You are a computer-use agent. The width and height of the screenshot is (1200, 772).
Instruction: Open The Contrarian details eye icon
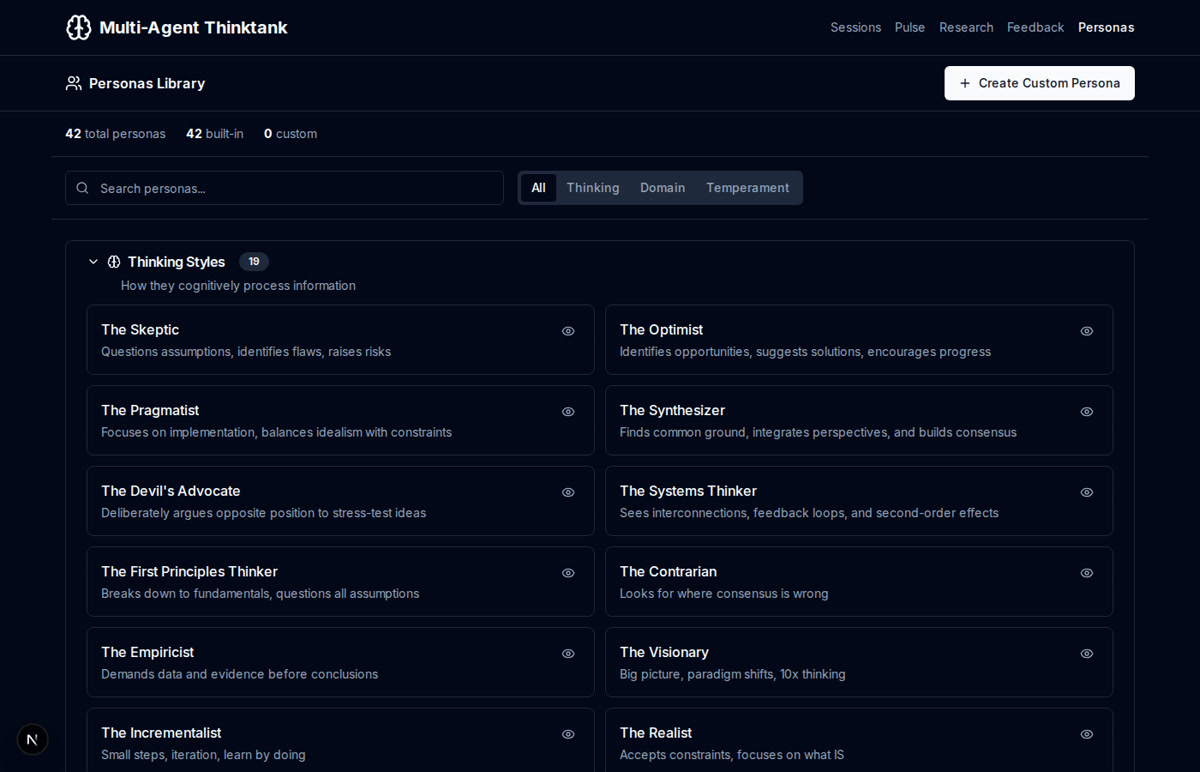click(x=1086, y=573)
